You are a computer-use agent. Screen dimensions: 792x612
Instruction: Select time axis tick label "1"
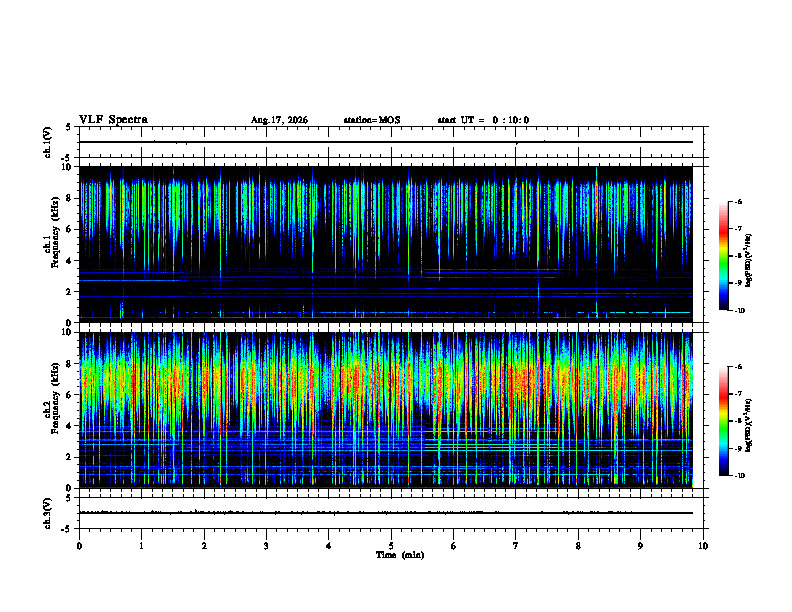(141, 546)
